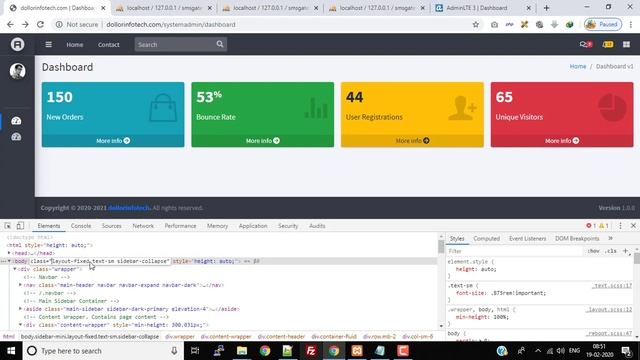
Task: Click the search magnifier icon
Action: pos(220,44)
